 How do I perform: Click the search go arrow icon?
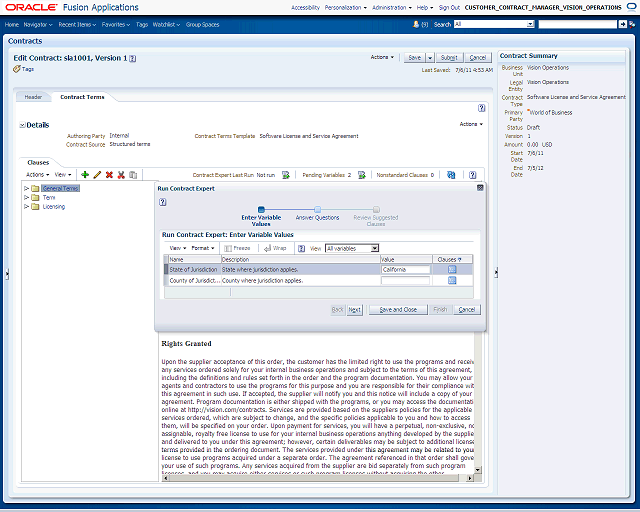click(x=622, y=24)
